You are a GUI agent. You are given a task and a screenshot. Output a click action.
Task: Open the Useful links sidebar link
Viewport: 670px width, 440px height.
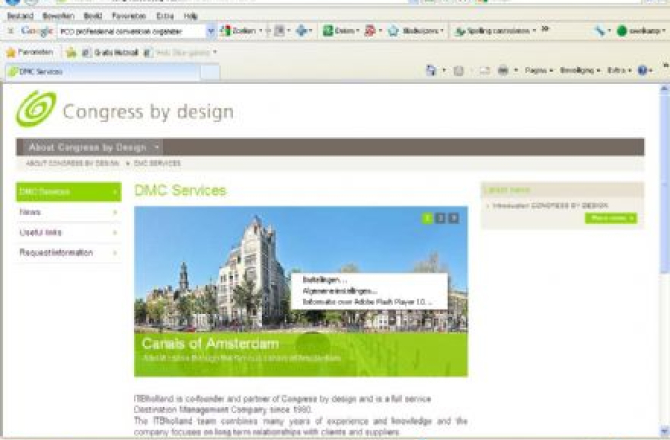pos(67,232)
